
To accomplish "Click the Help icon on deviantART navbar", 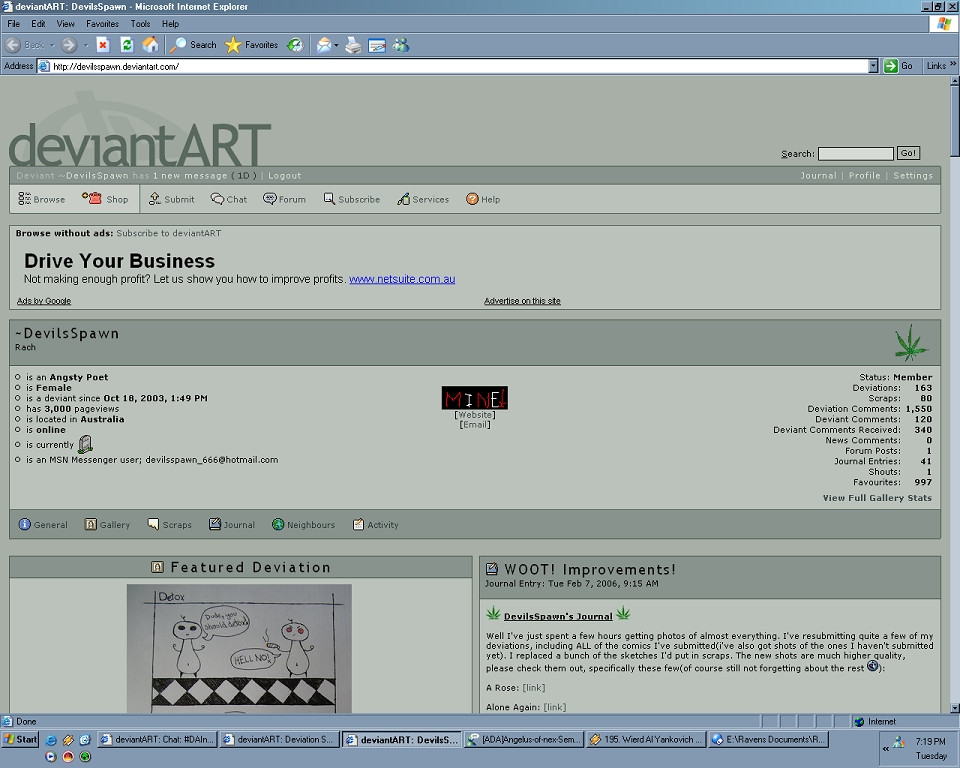I will [x=482, y=199].
